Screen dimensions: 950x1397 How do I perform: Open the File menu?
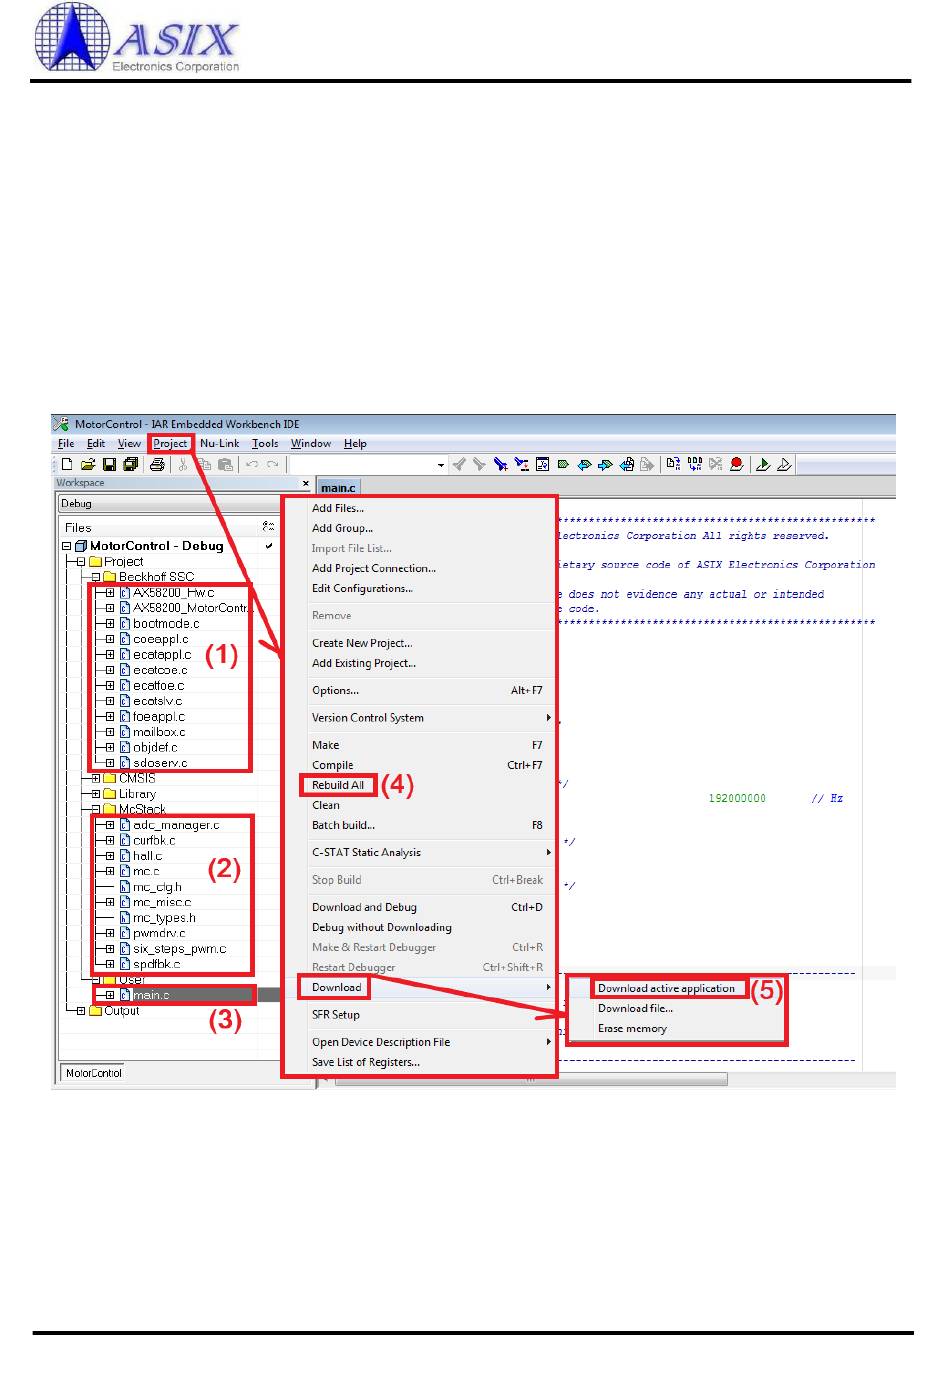point(66,443)
